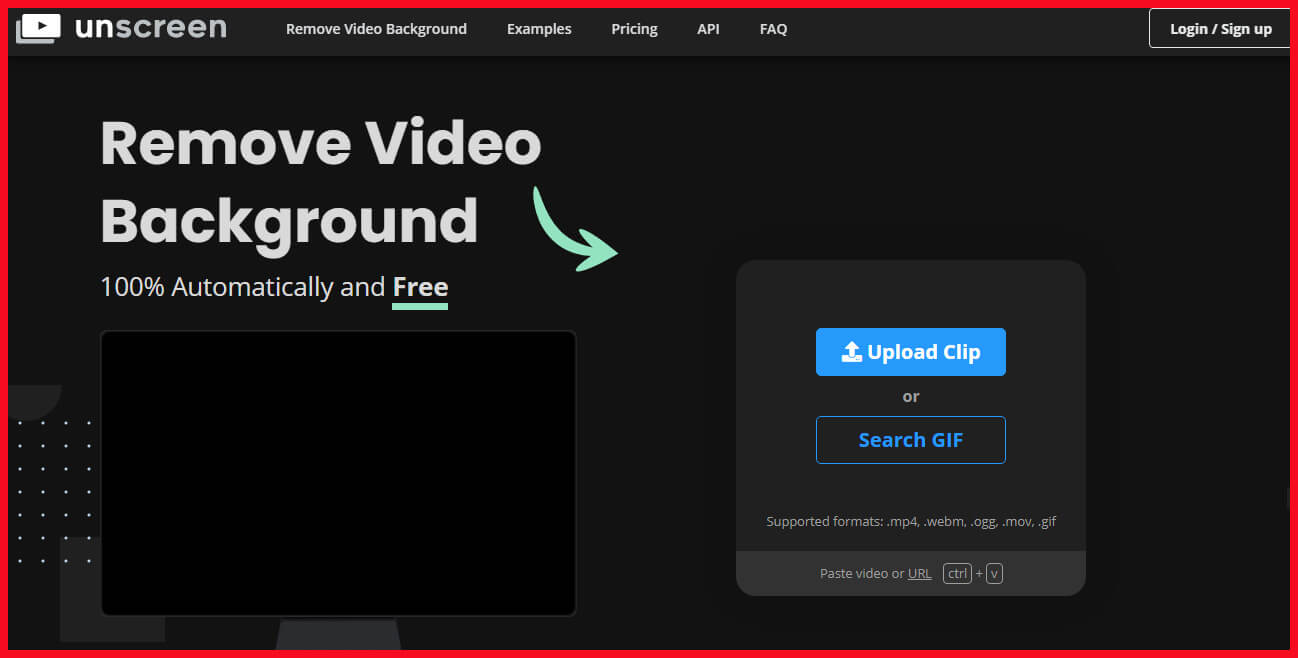This screenshot has width=1298, height=658.
Task: Click the black video preview area
Action: [338, 473]
